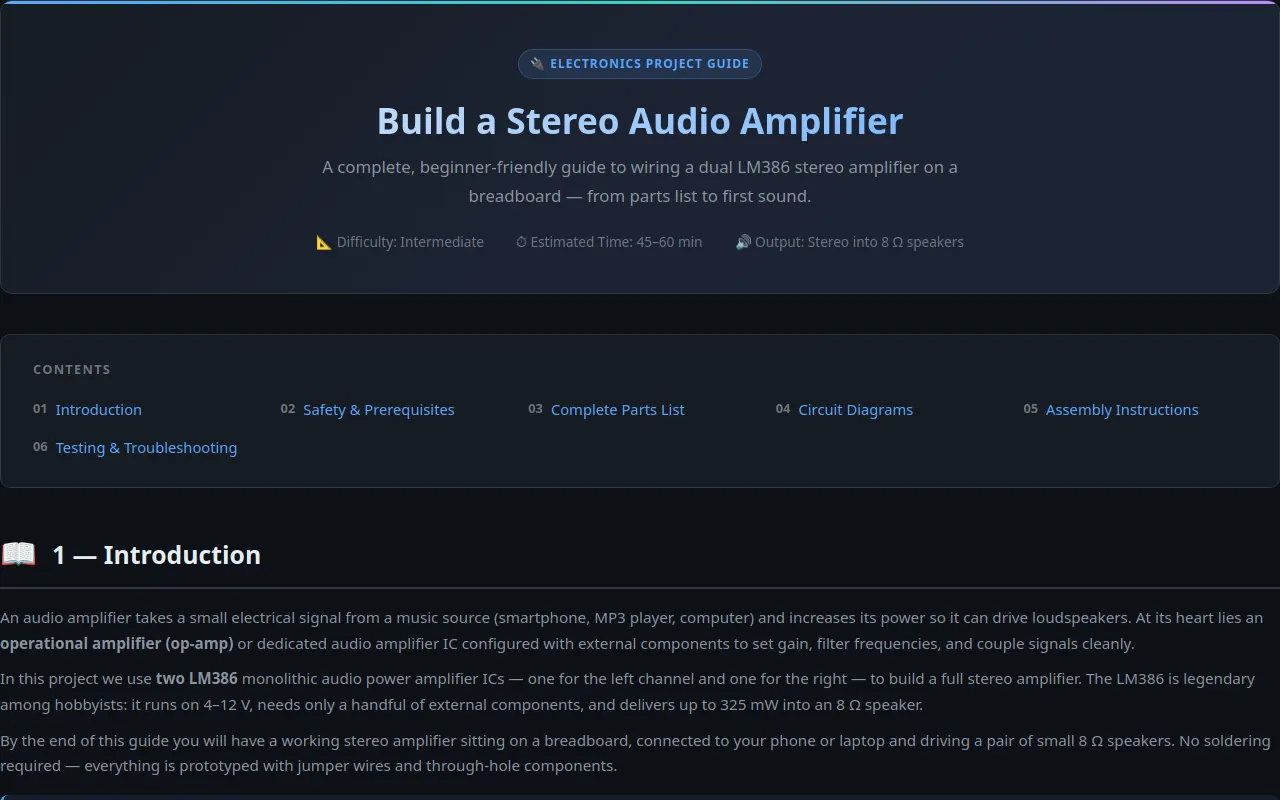Click the ruler icon beside Difficulty
Viewport: 1280px width, 800px height.
[324, 242]
